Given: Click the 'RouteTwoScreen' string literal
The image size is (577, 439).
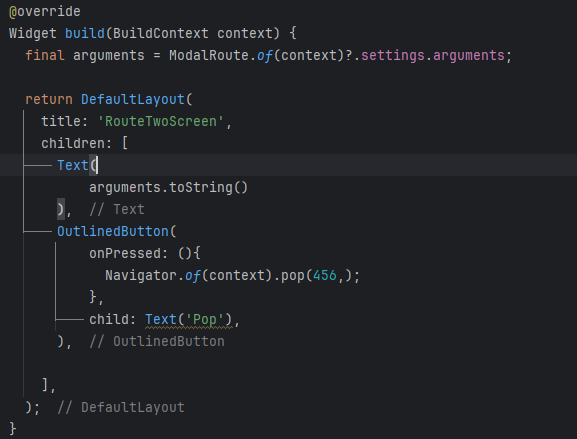Looking at the screenshot, I should pyautogui.click(x=160, y=121).
